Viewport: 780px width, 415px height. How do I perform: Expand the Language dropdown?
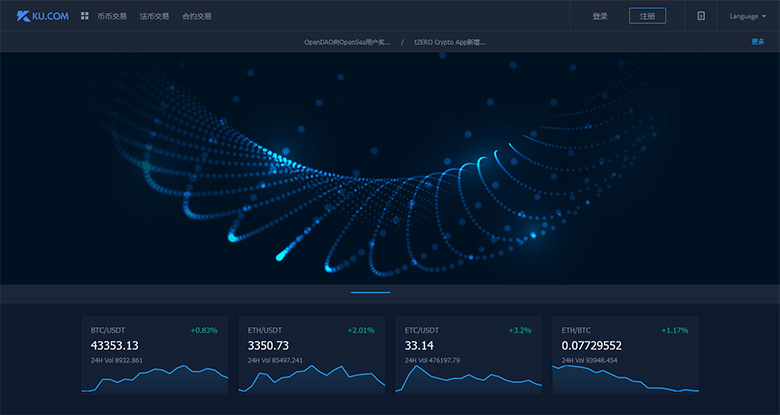[x=747, y=16]
